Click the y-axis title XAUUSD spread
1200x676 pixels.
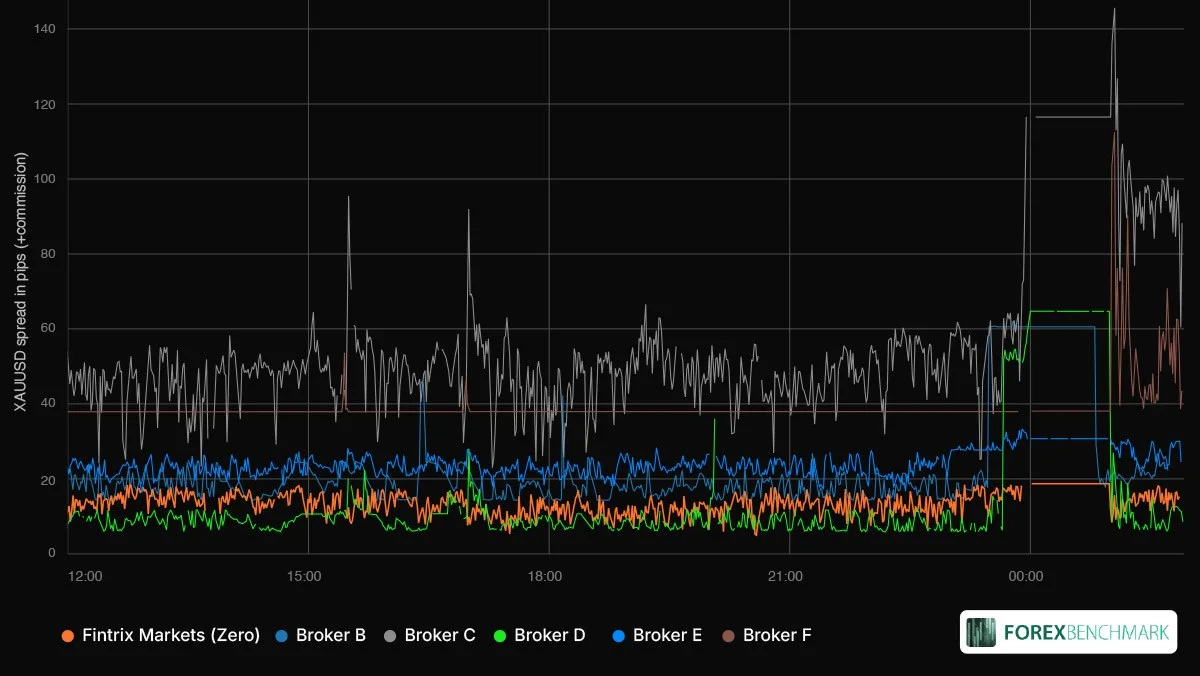[20, 281]
